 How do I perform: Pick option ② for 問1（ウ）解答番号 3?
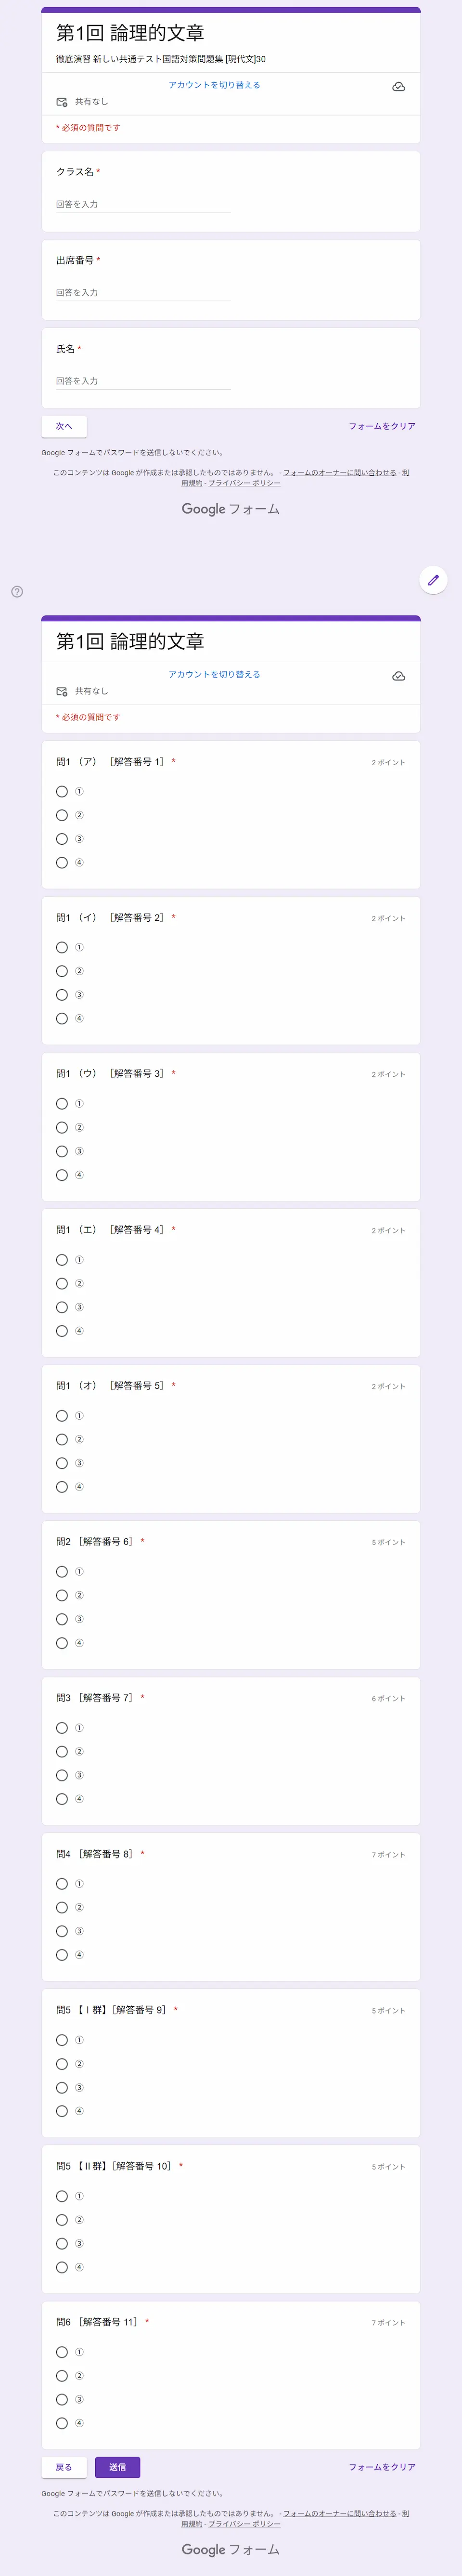click(62, 1127)
